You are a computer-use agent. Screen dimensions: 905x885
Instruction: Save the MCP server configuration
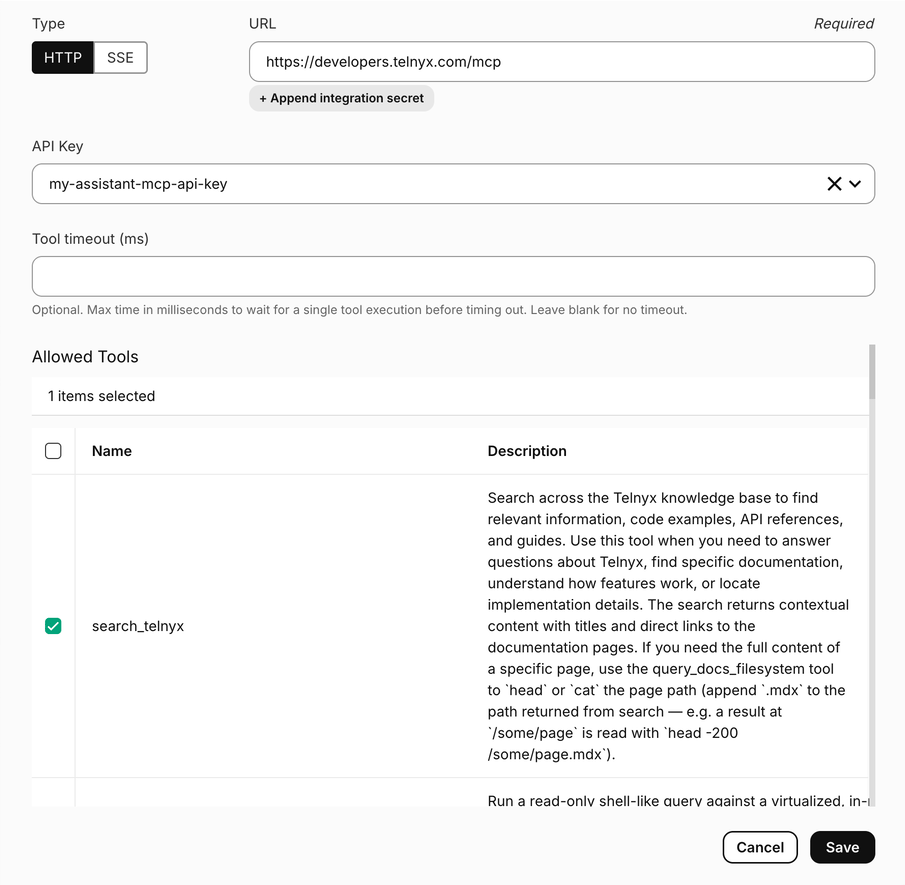point(842,847)
